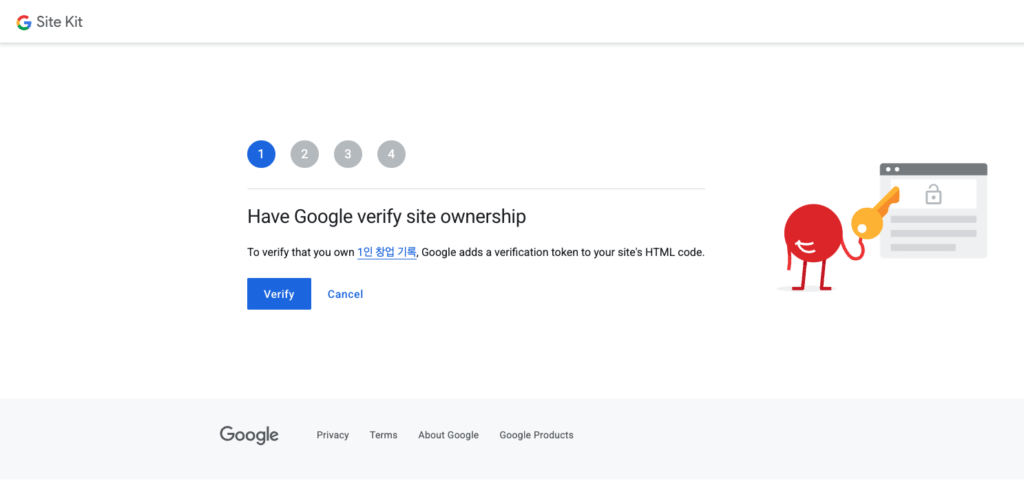Open the Google Products footer link
The height and width of the screenshot is (503, 1024).
coord(536,435)
